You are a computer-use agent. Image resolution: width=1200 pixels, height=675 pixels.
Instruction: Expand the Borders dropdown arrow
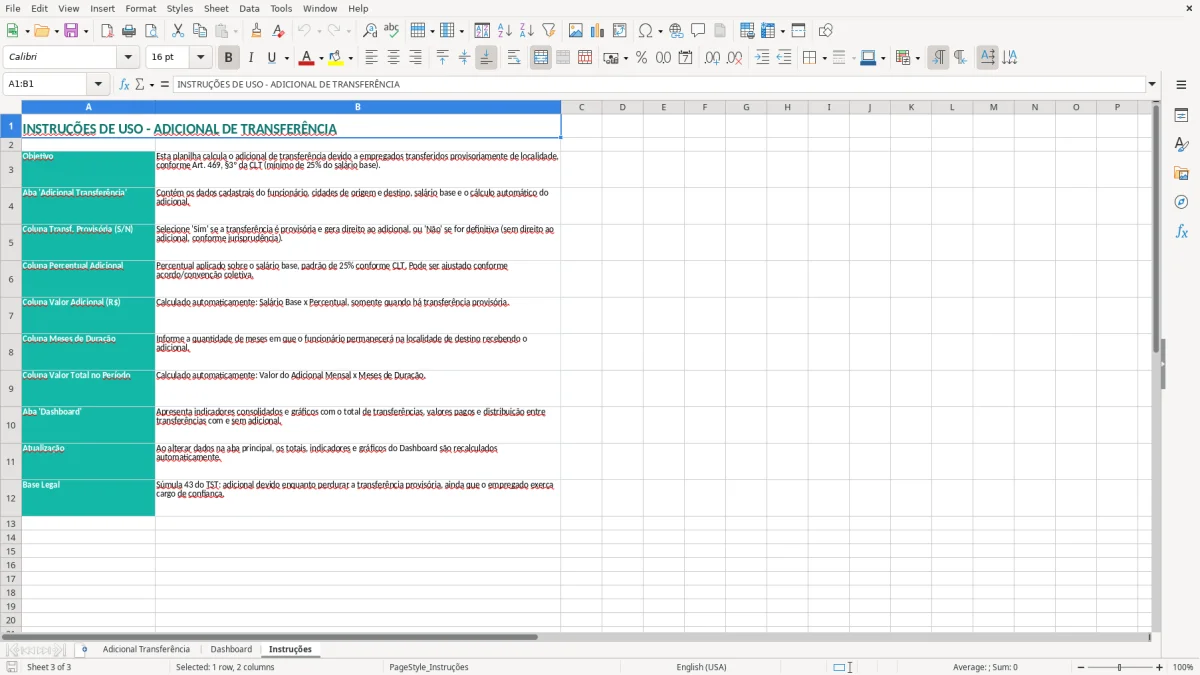(x=823, y=58)
